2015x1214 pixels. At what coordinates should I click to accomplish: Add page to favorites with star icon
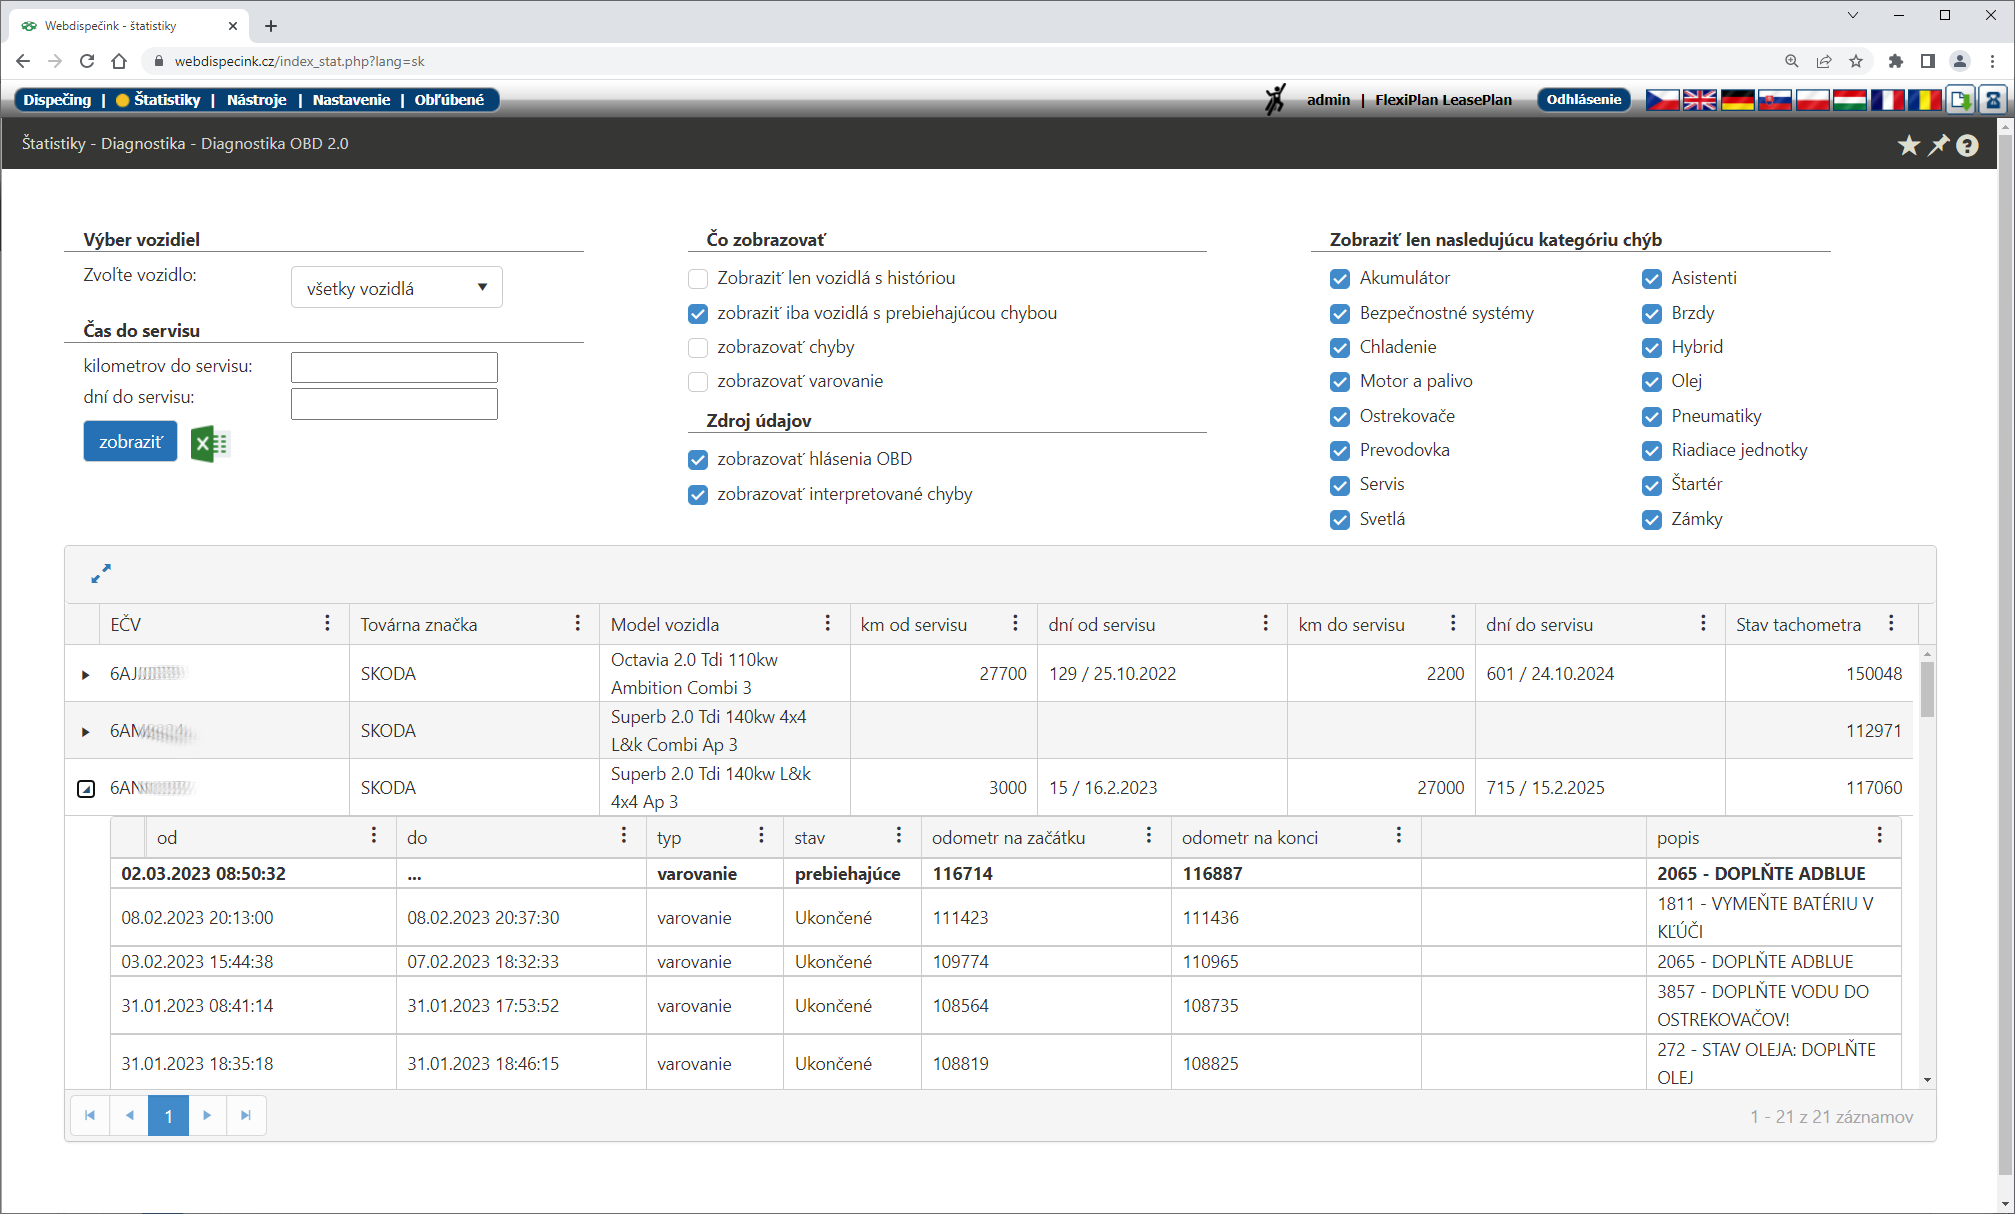click(1909, 146)
